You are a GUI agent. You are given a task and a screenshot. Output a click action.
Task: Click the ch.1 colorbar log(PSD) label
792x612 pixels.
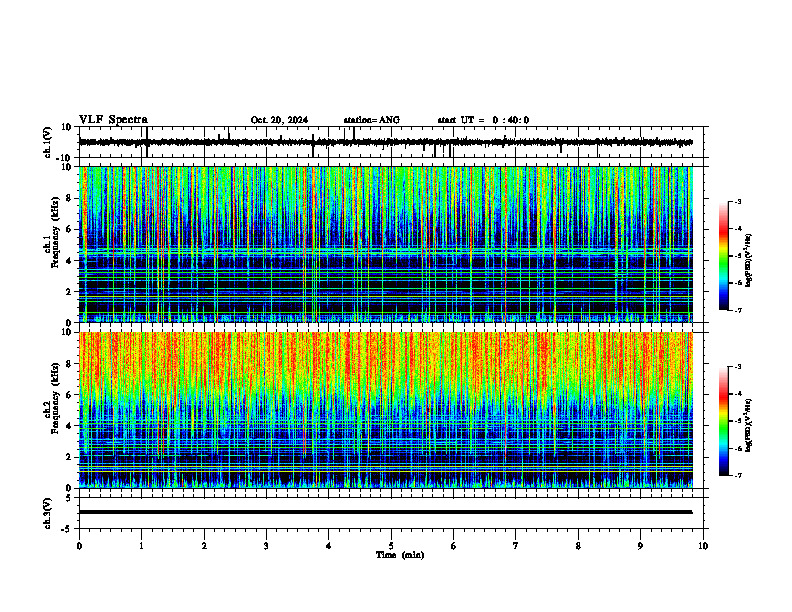click(749, 261)
